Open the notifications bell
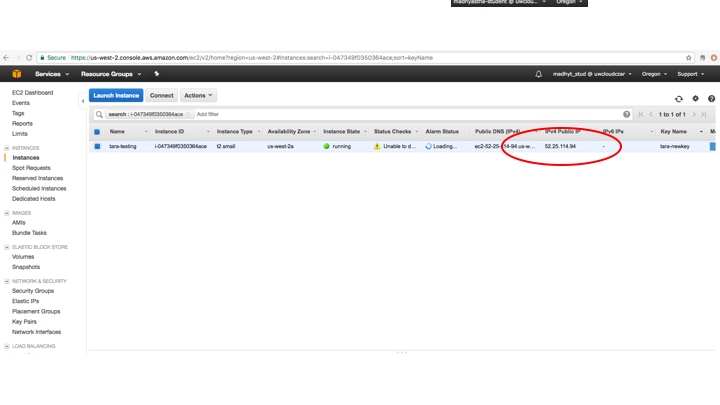720x405 pixels. pos(538,74)
